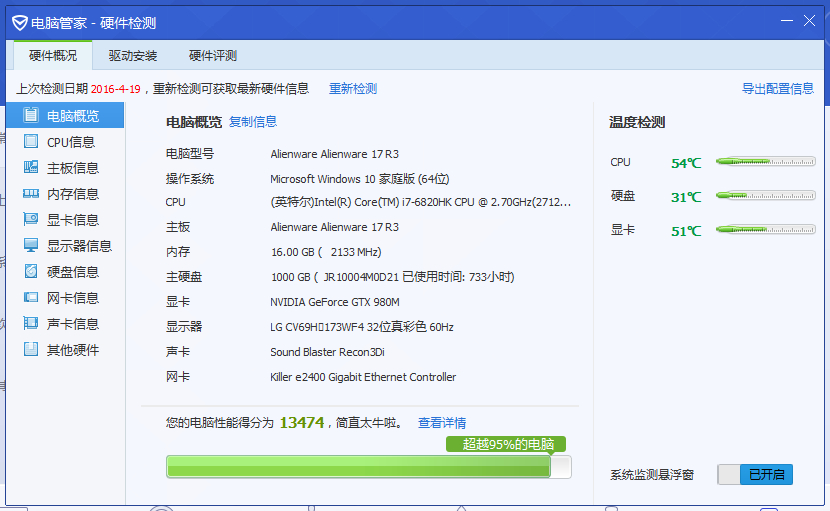Click the 电脑型号 value Alienware Alienware 17 R3
The image size is (830, 511).
click(x=335, y=154)
